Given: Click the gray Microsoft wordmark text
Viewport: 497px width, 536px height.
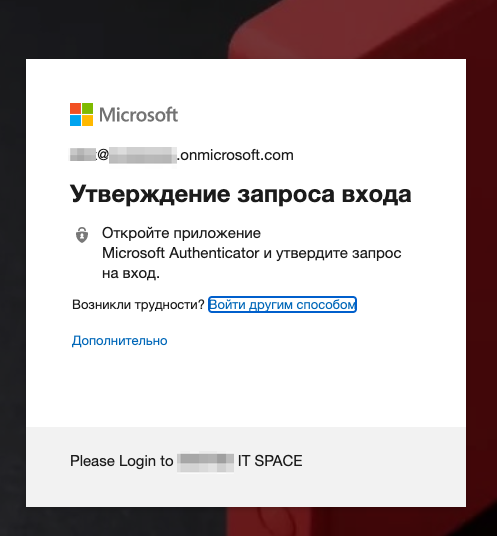Looking at the screenshot, I should [x=138, y=115].
